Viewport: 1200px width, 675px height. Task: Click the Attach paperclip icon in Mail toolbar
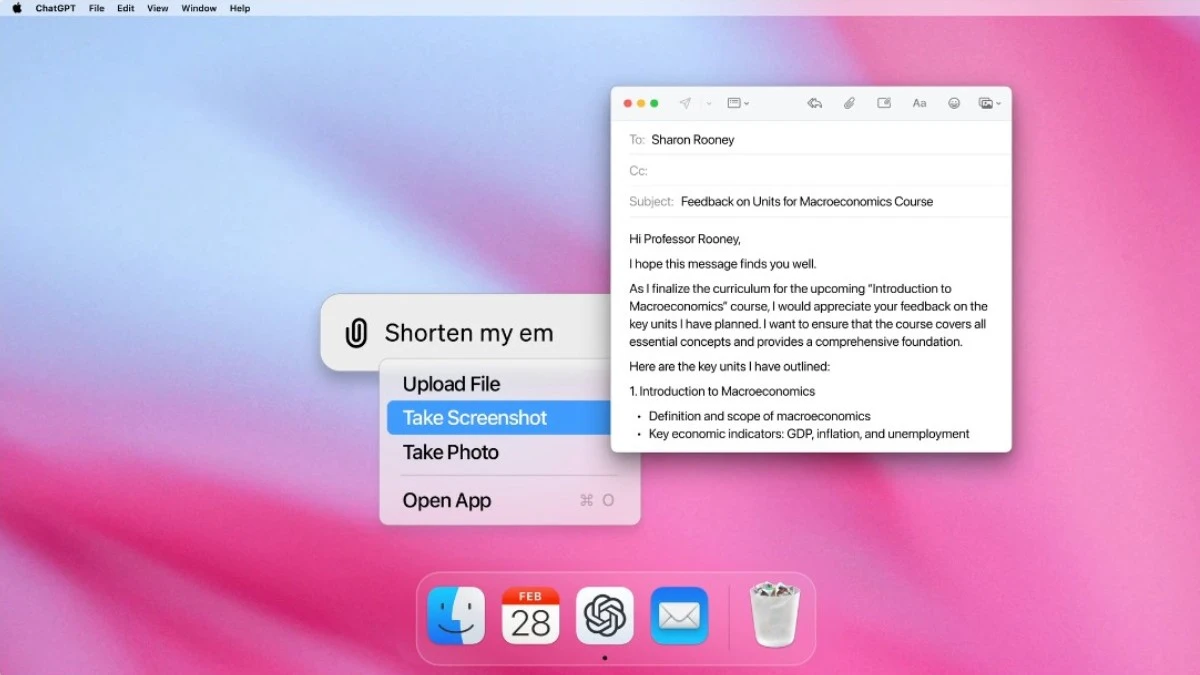[x=850, y=103]
